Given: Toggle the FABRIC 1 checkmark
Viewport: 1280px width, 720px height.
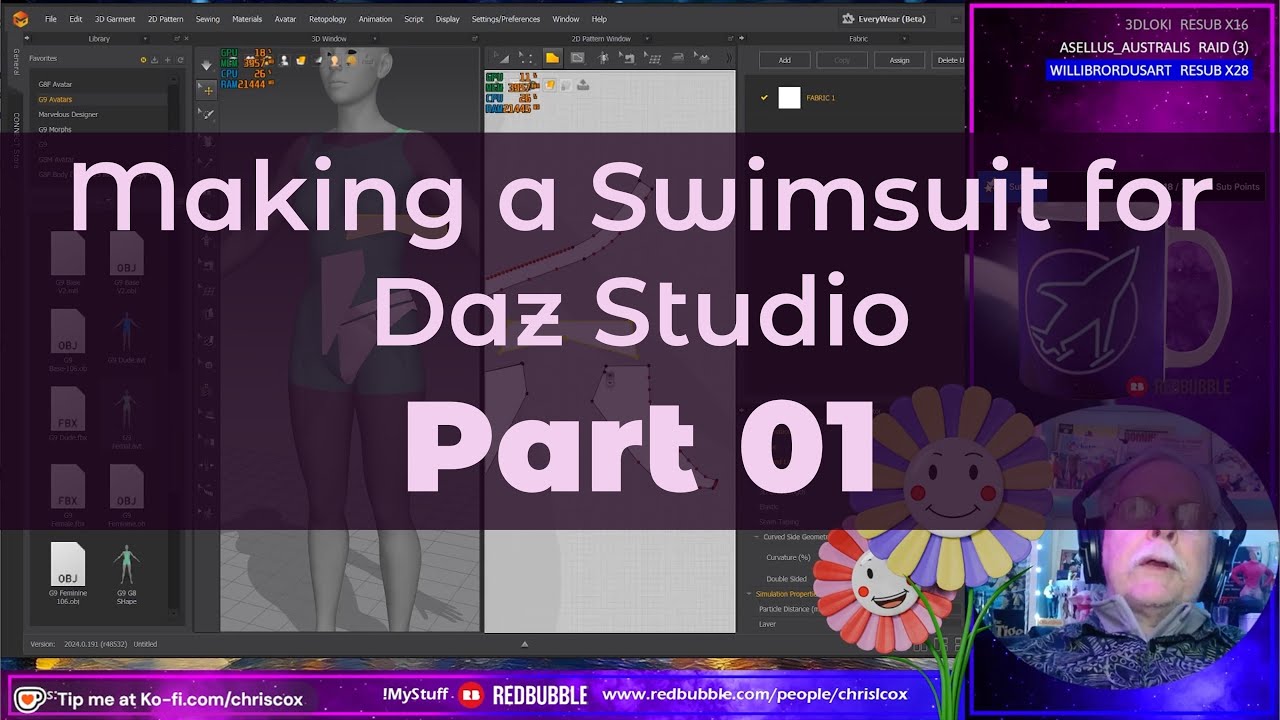Looking at the screenshot, I should click(x=765, y=98).
